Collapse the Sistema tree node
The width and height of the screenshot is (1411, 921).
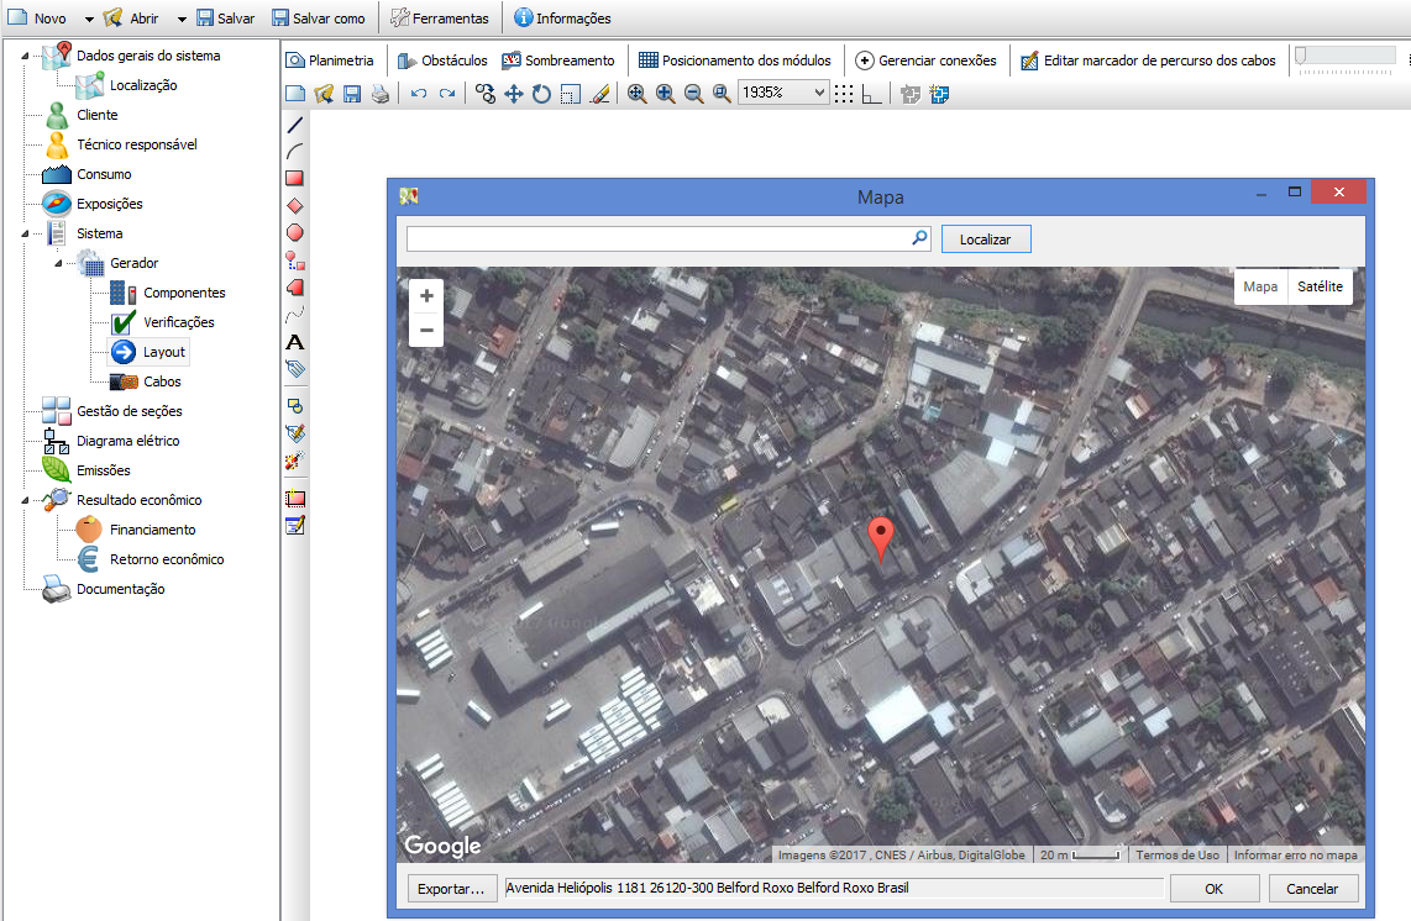(x=26, y=234)
